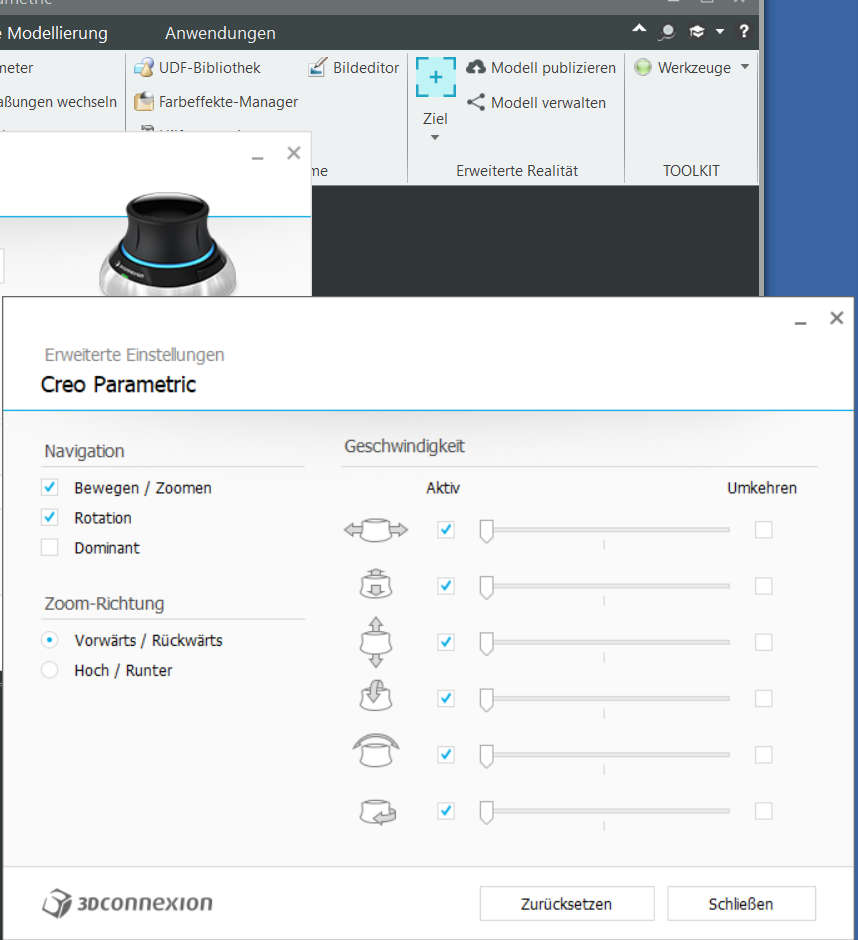Collapse the ribbon with up chevron
This screenshot has height=940, width=858.
point(639,28)
